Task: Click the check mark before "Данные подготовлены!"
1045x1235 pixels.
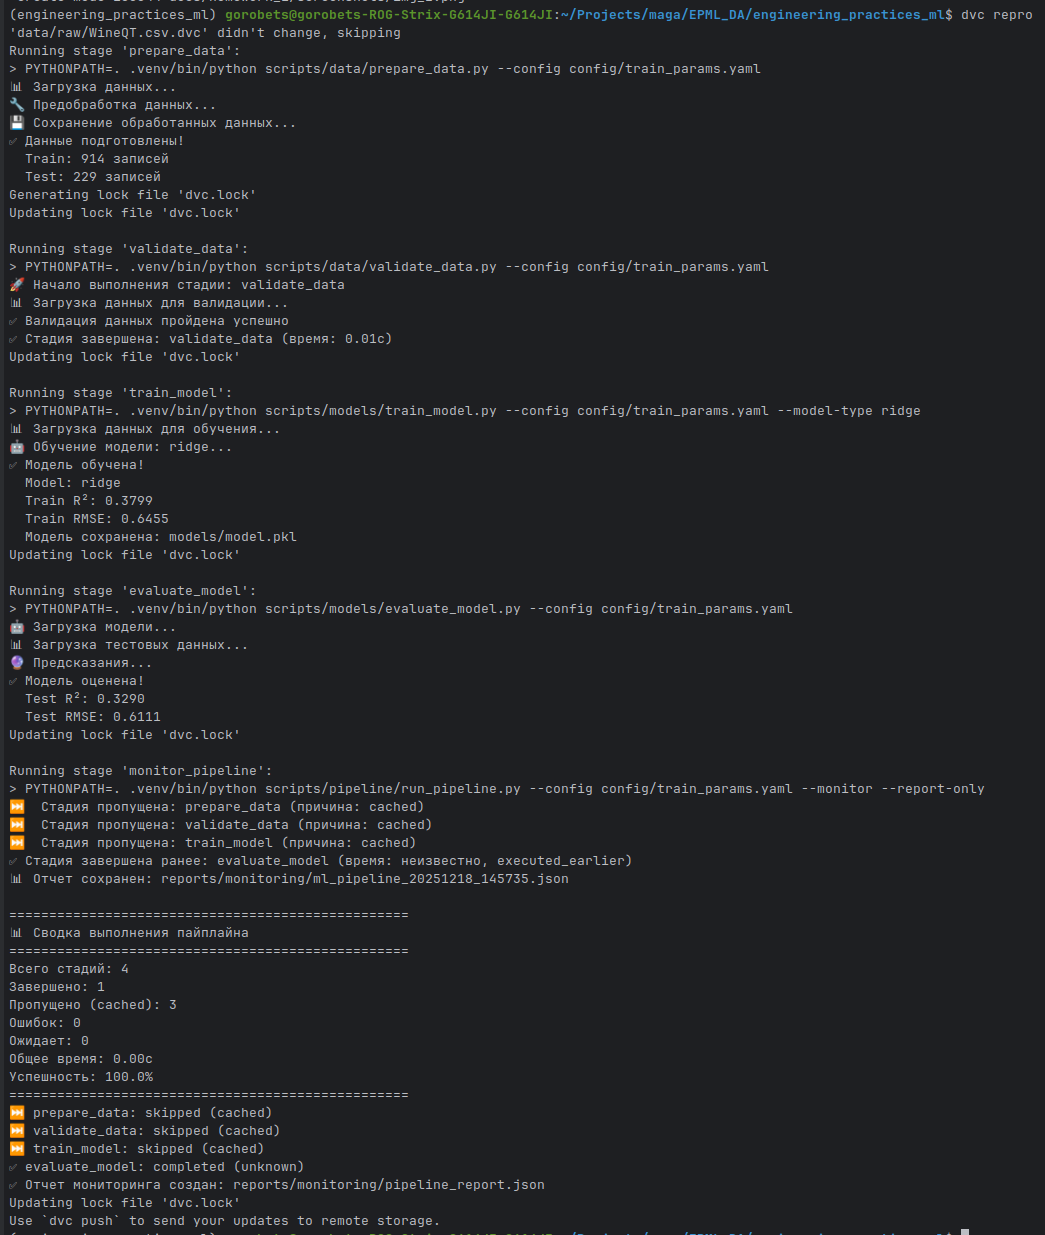Action: (x=14, y=141)
